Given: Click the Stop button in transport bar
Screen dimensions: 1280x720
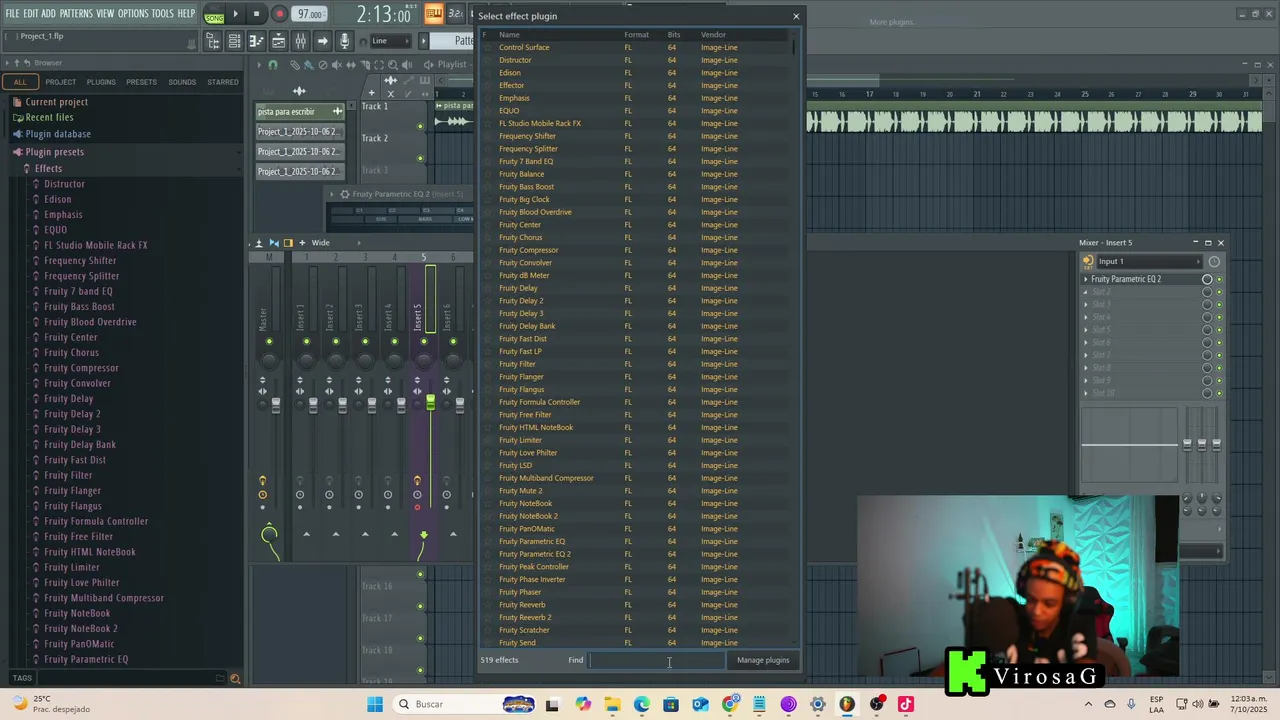Looking at the screenshot, I should pos(256,14).
